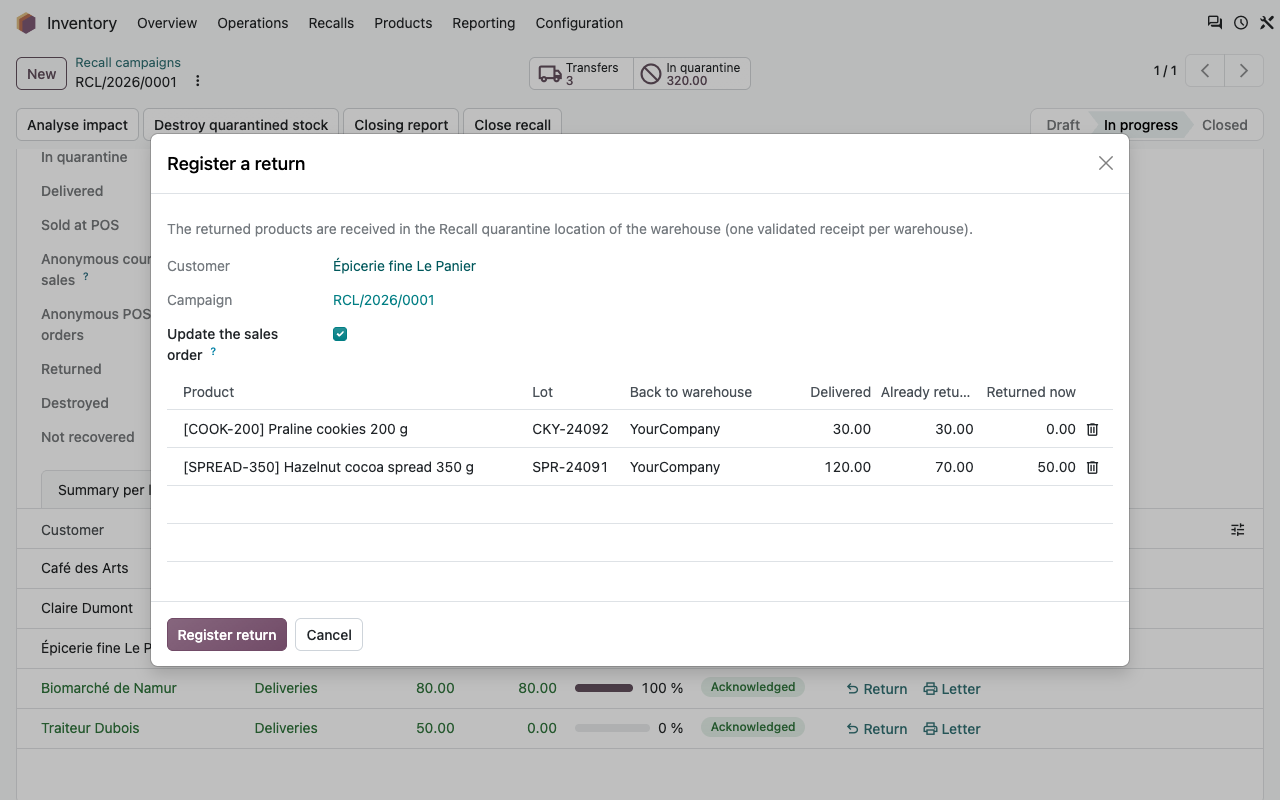This screenshot has height=800, width=1280.
Task: Open the Products menu
Action: click(403, 23)
